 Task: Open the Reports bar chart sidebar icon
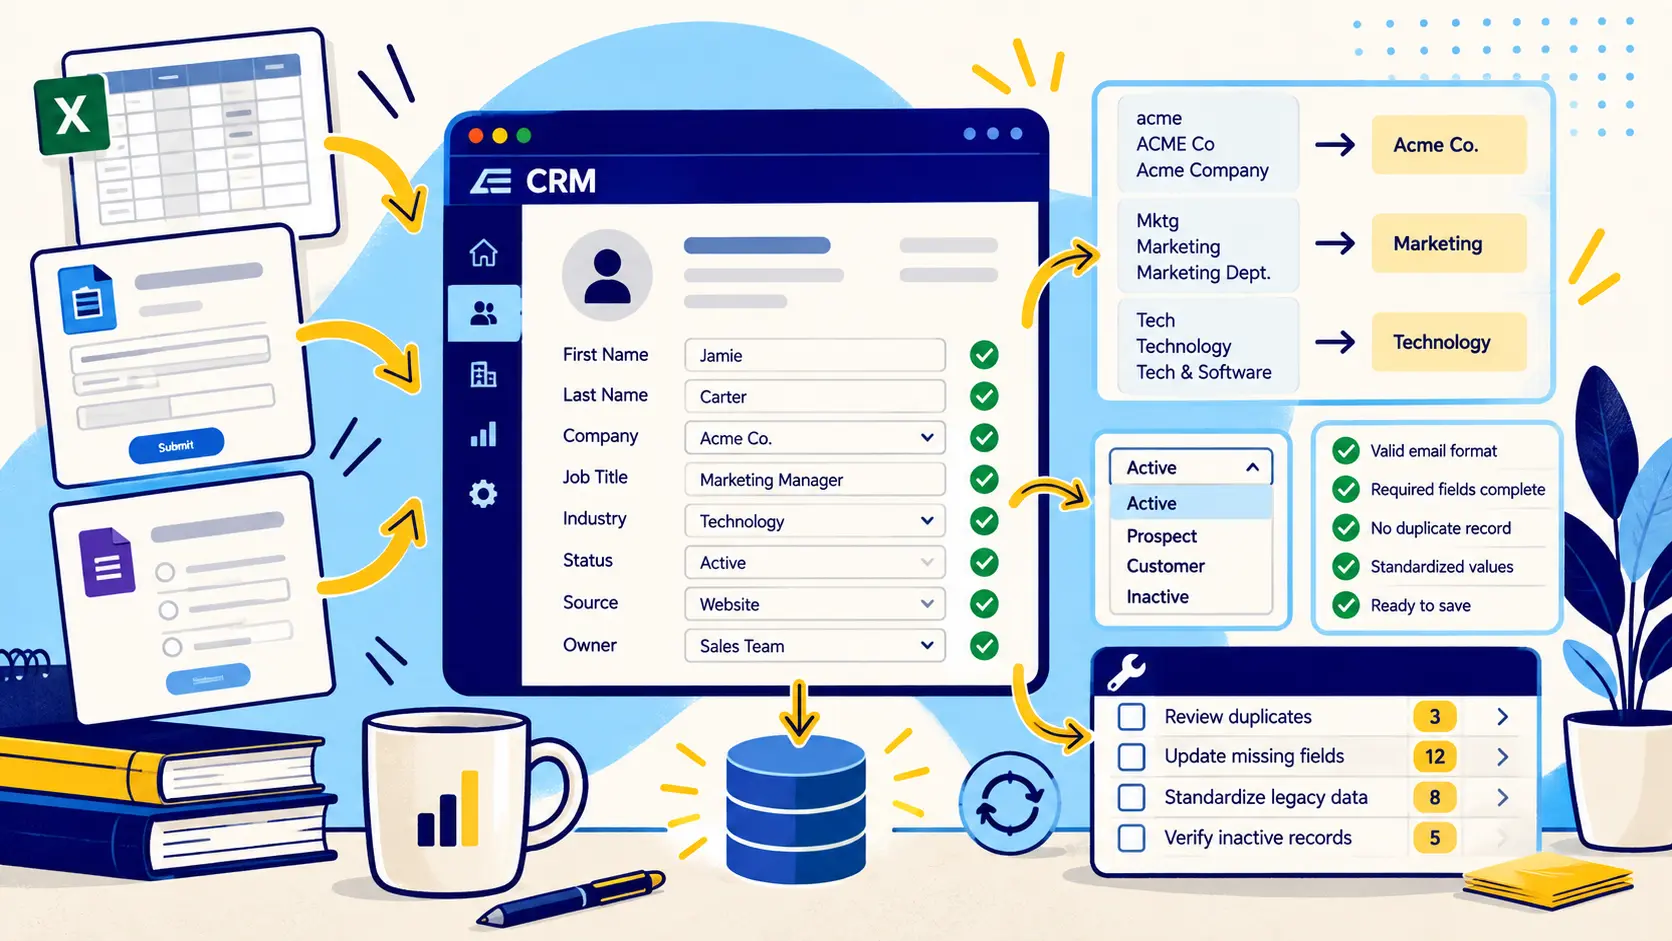(484, 434)
